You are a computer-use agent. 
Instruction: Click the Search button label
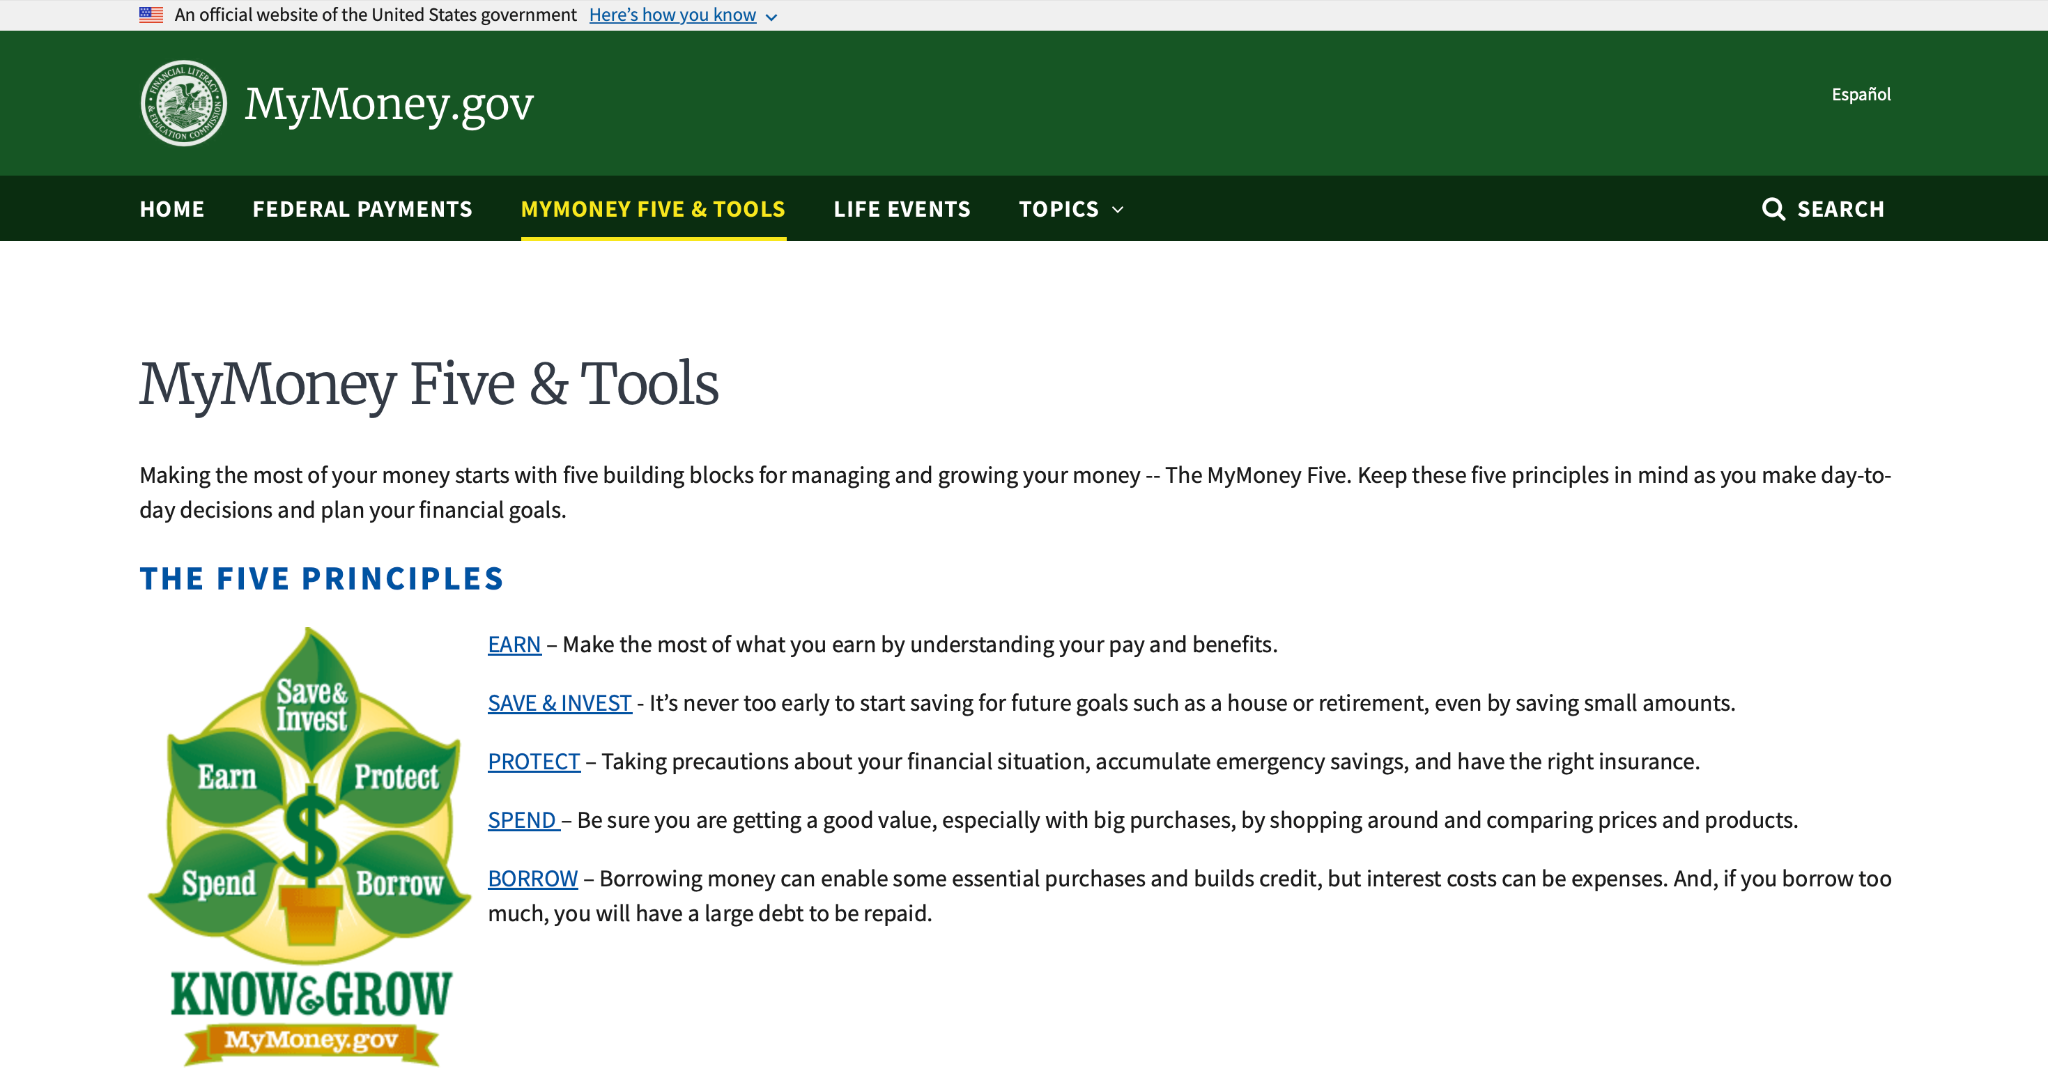click(1840, 209)
